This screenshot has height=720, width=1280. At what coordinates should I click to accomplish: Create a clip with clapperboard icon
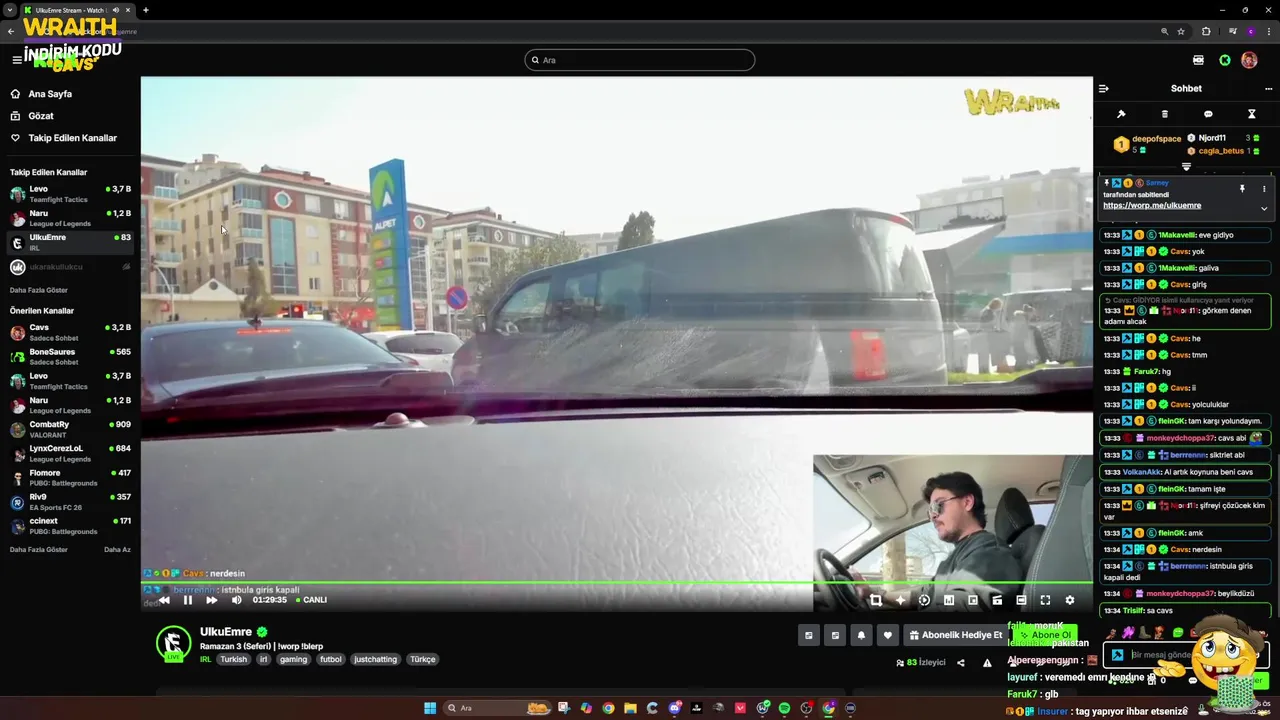[997, 600]
